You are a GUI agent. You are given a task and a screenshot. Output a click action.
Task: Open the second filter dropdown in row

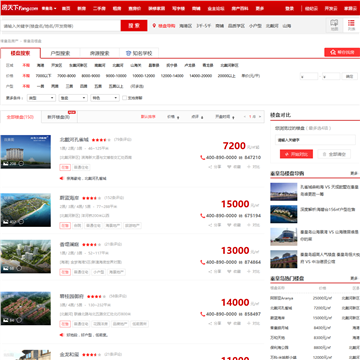click(73, 98)
